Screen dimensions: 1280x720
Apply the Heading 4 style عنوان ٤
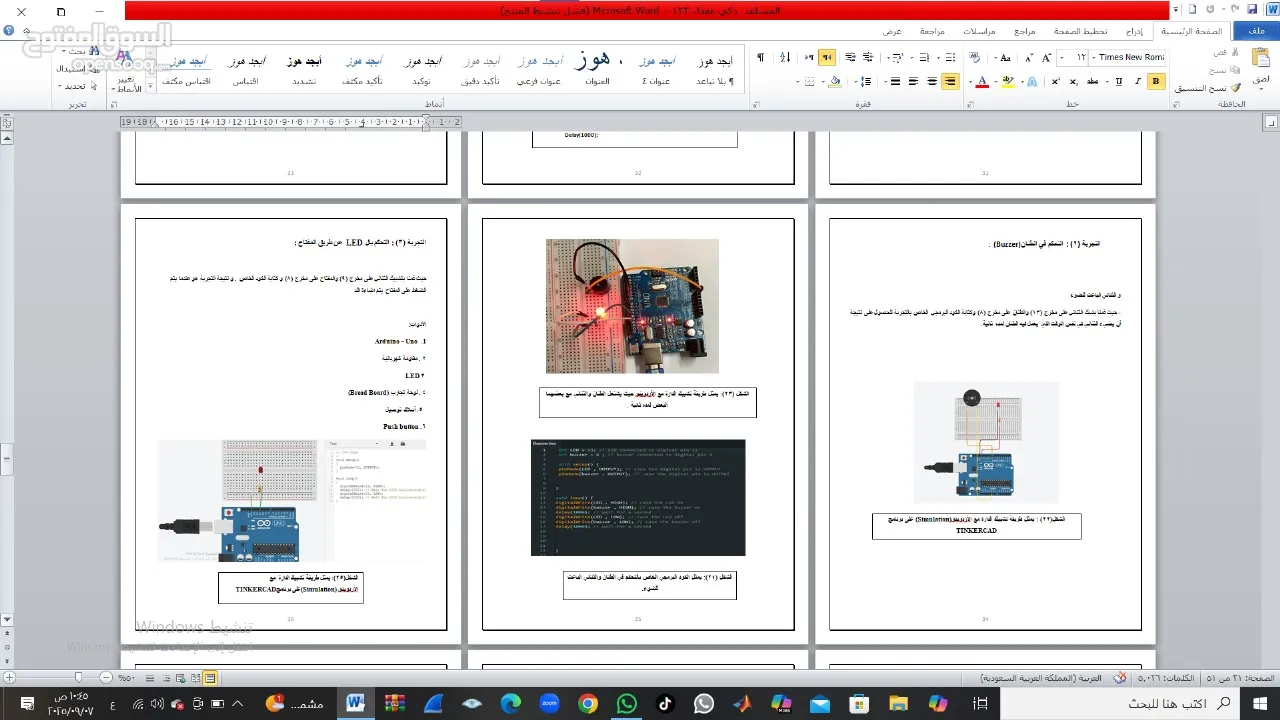(656, 69)
